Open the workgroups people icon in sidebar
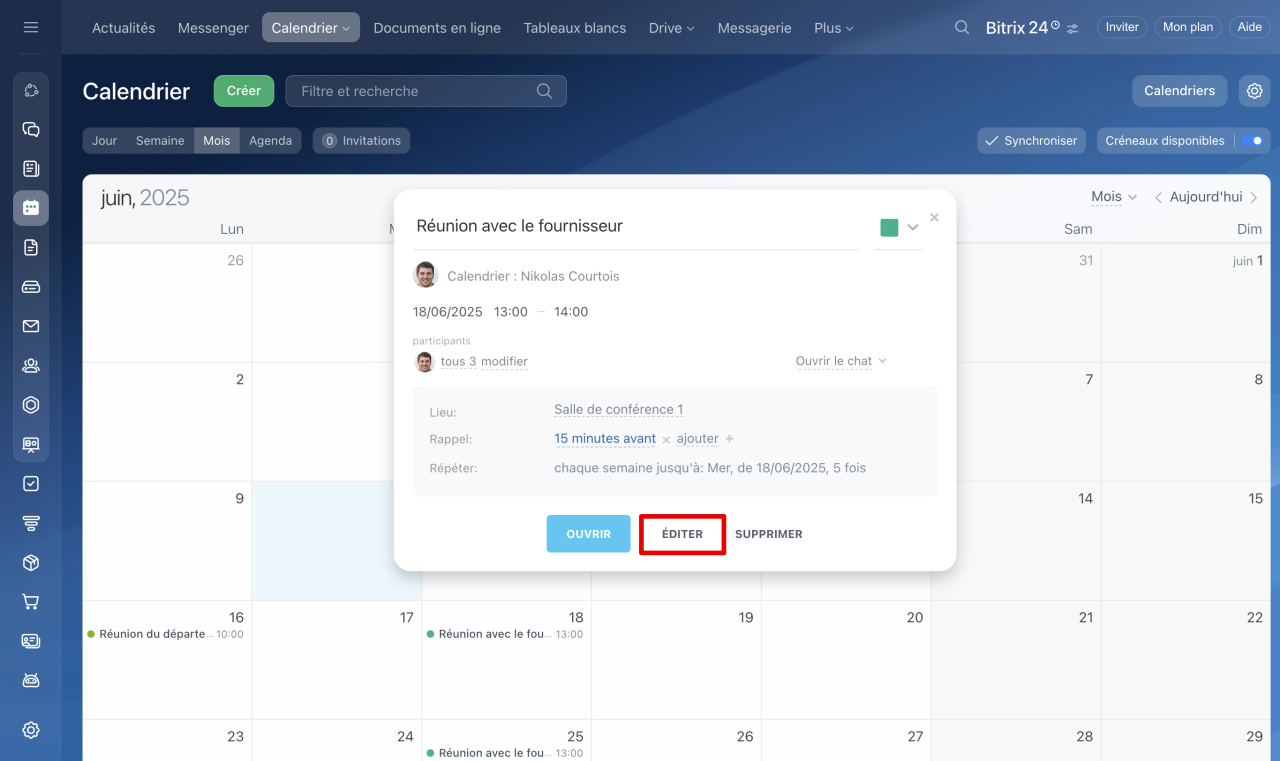 coord(31,365)
